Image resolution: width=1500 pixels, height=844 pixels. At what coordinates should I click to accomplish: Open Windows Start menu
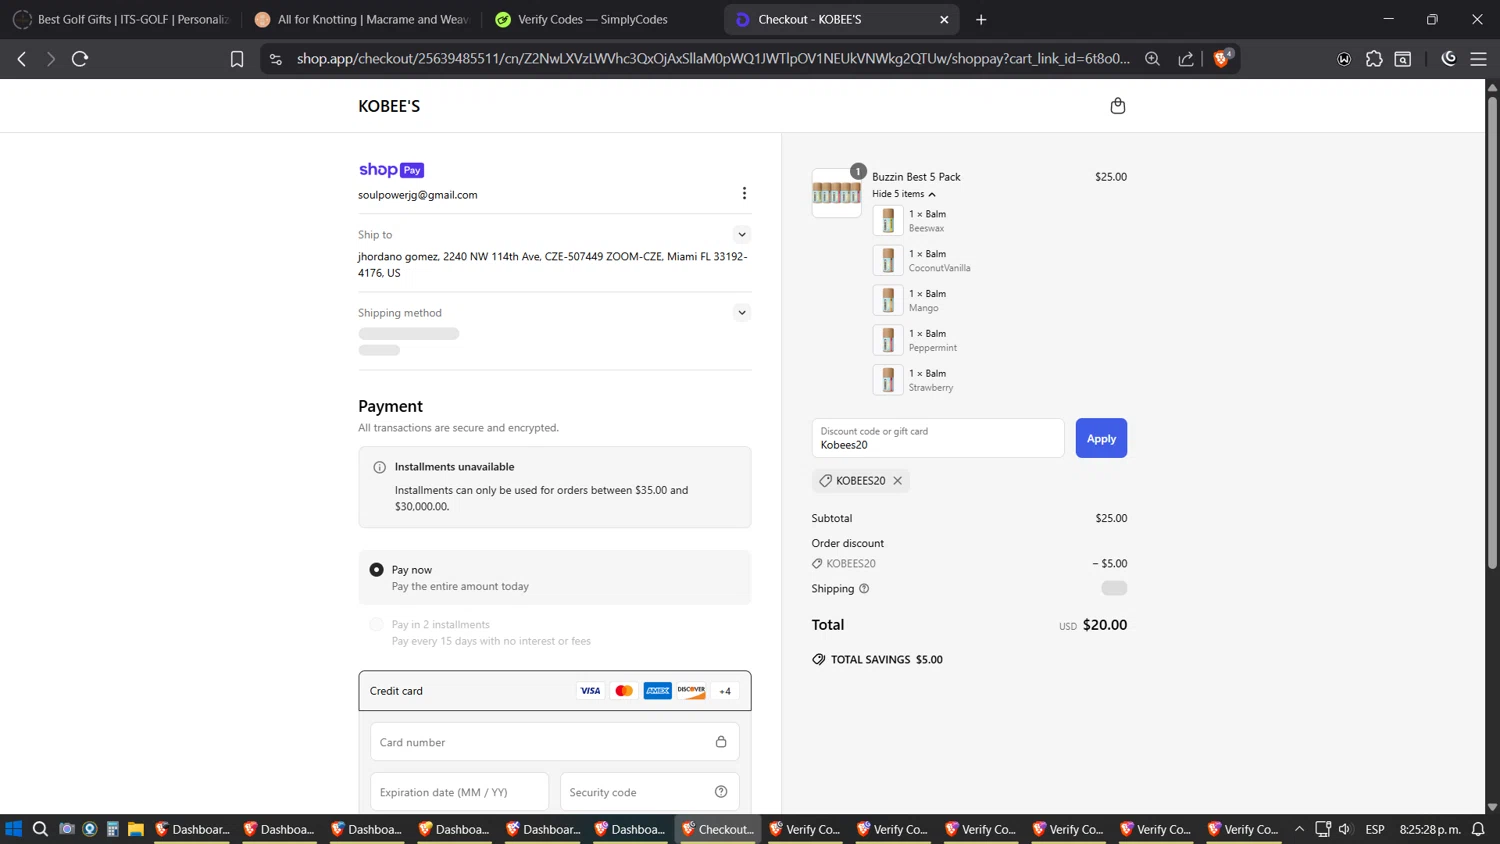13,829
